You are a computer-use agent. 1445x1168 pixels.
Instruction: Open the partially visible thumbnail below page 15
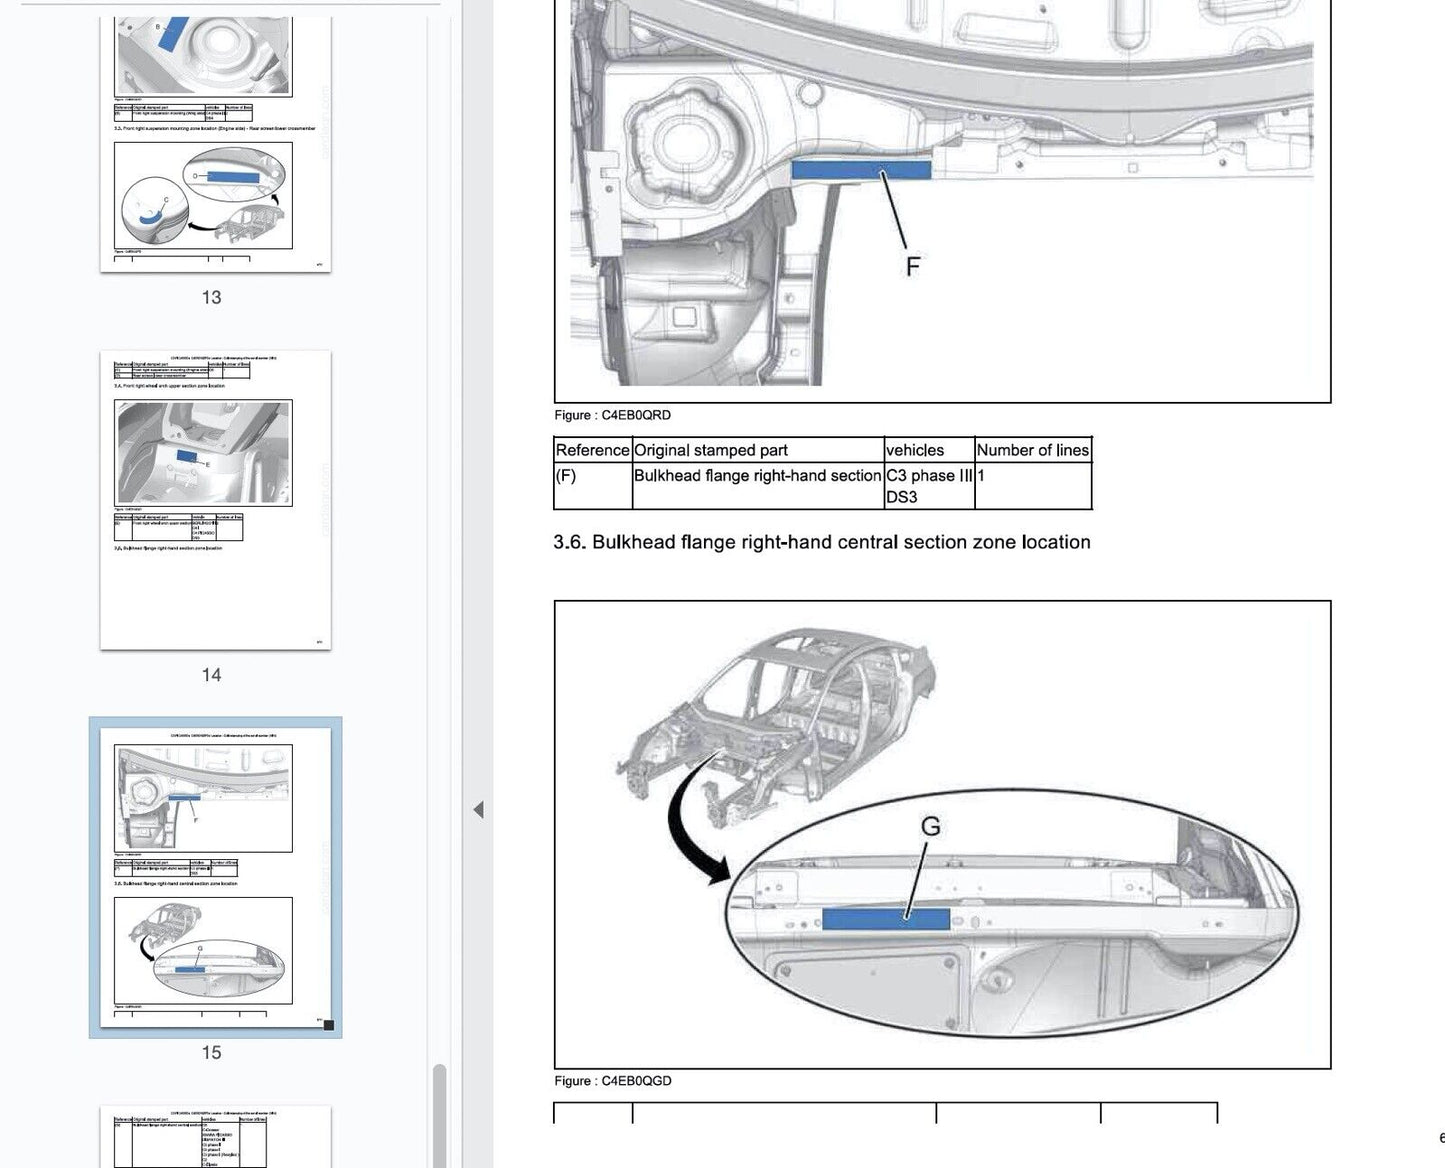click(x=215, y=1136)
